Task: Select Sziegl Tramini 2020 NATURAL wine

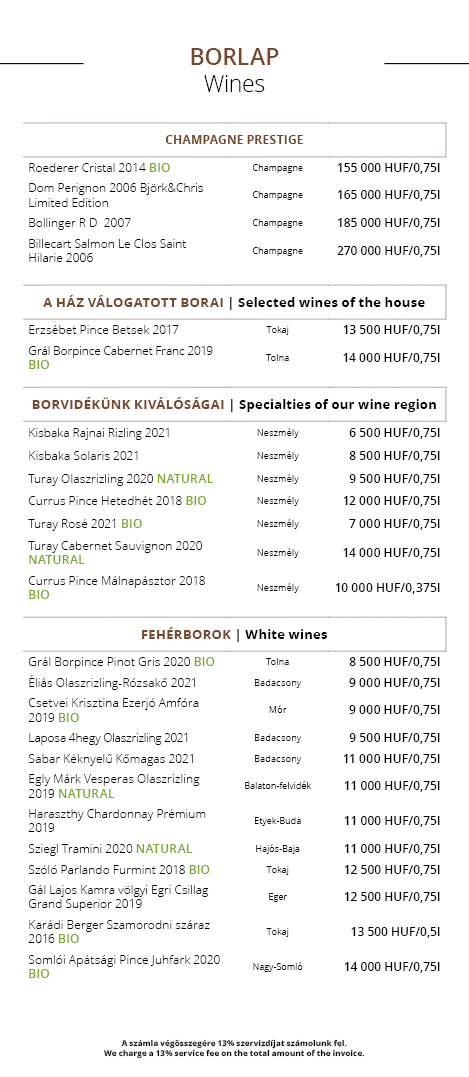Action: [110, 849]
